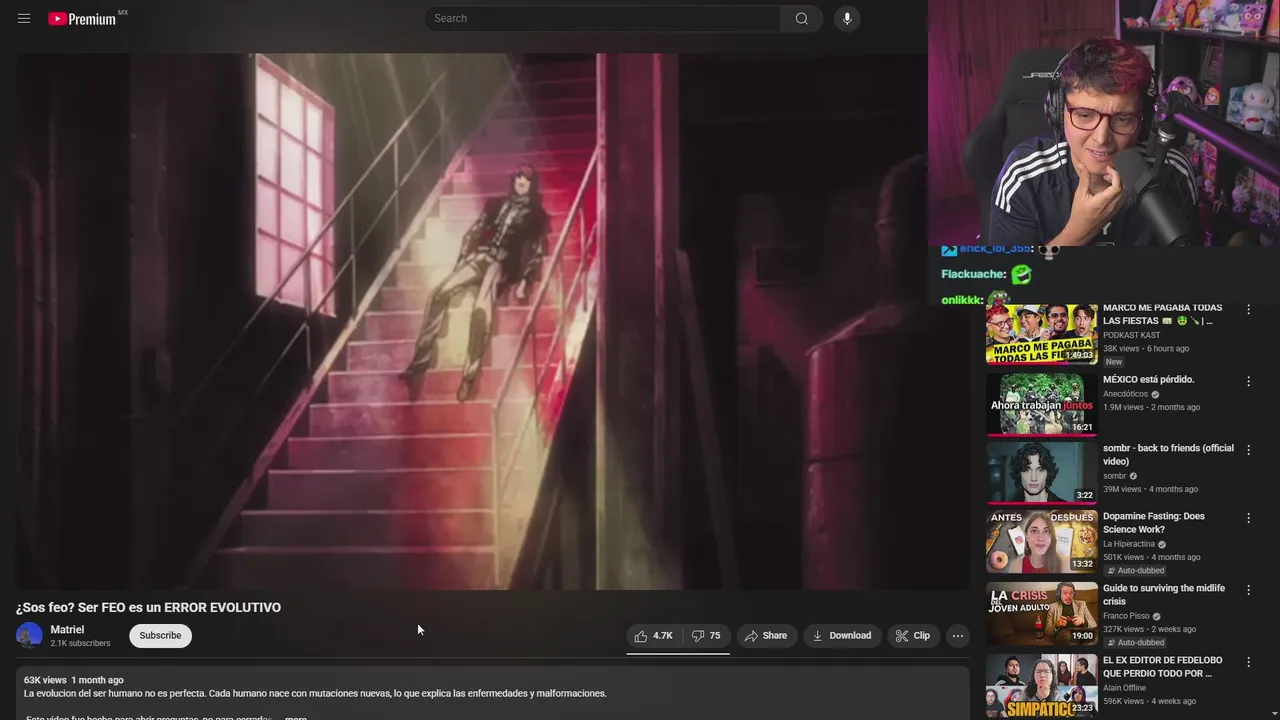Image resolution: width=1280 pixels, height=720 pixels.
Task: Open 'Guide to surviving the midlife crisis' thumbnail
Action: click(1041, 613)
